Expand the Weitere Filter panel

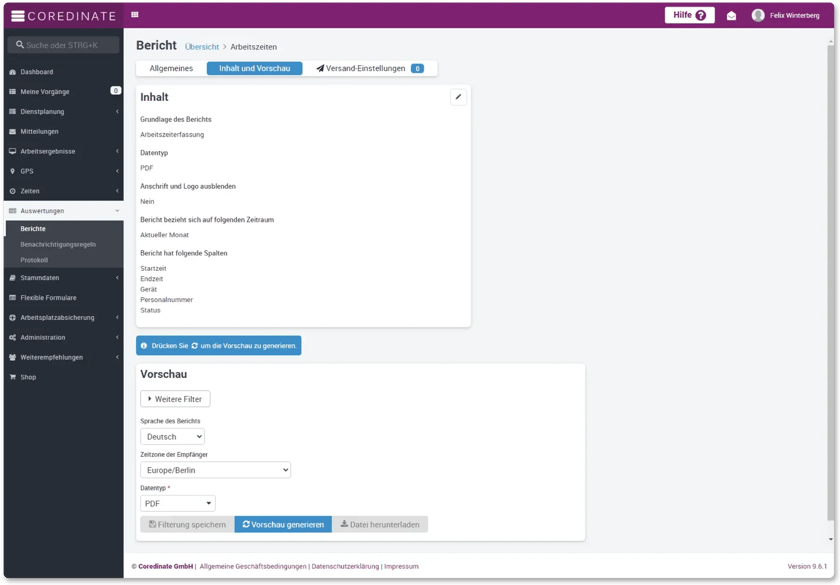pyautogui.click(x=175, y=398)
